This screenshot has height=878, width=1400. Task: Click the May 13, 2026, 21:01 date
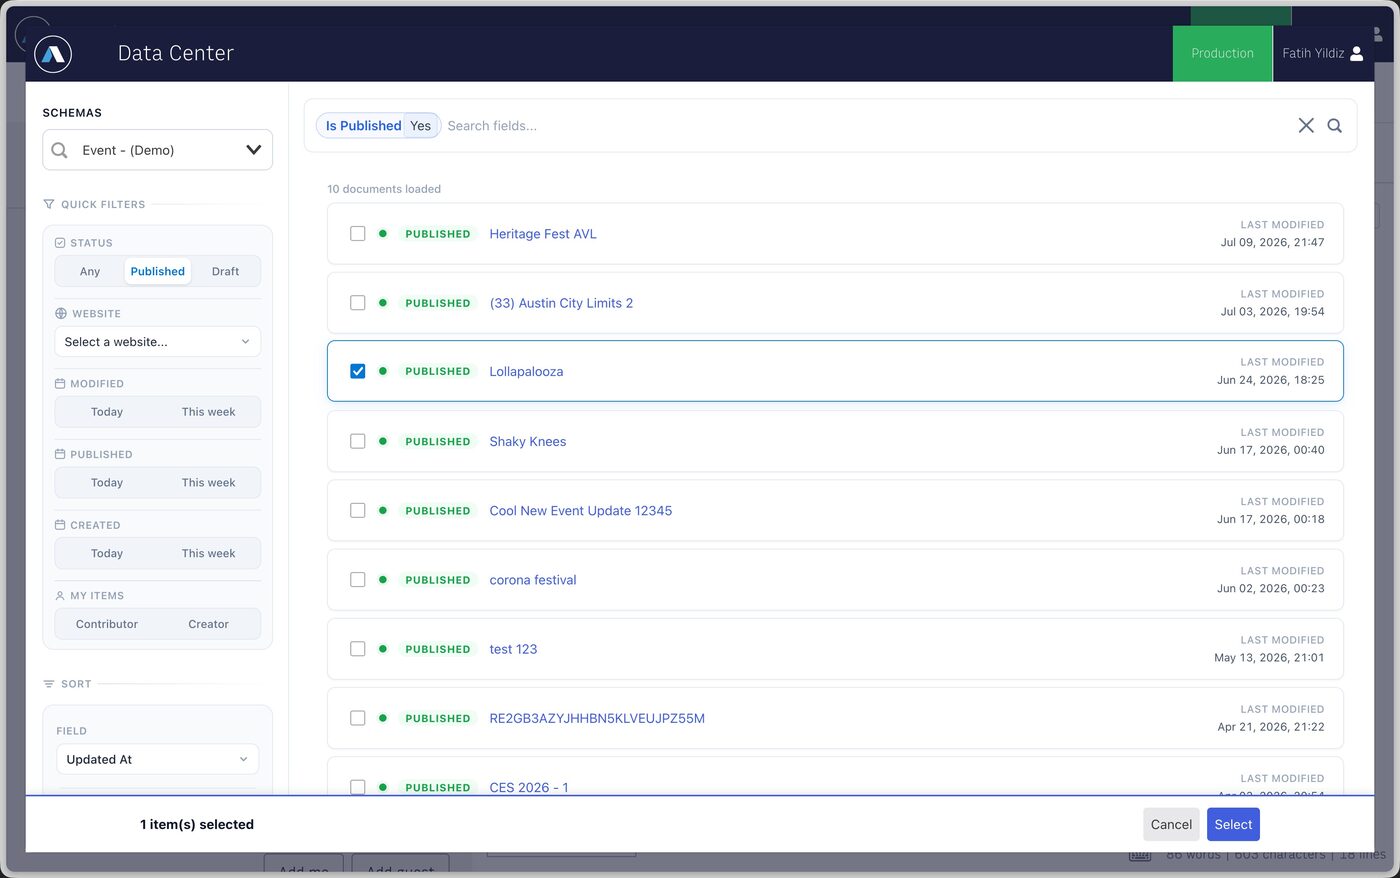tap(1269, 657)
